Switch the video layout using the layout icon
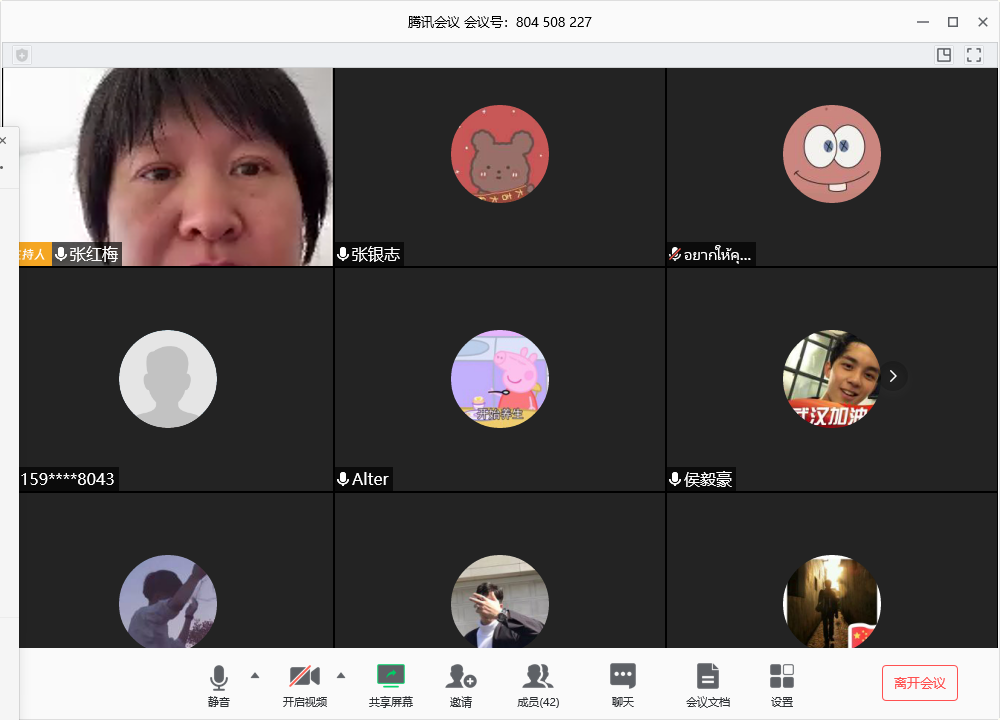Image resolution: width=1000 pixels, height=720 pixels. (944, 55)
